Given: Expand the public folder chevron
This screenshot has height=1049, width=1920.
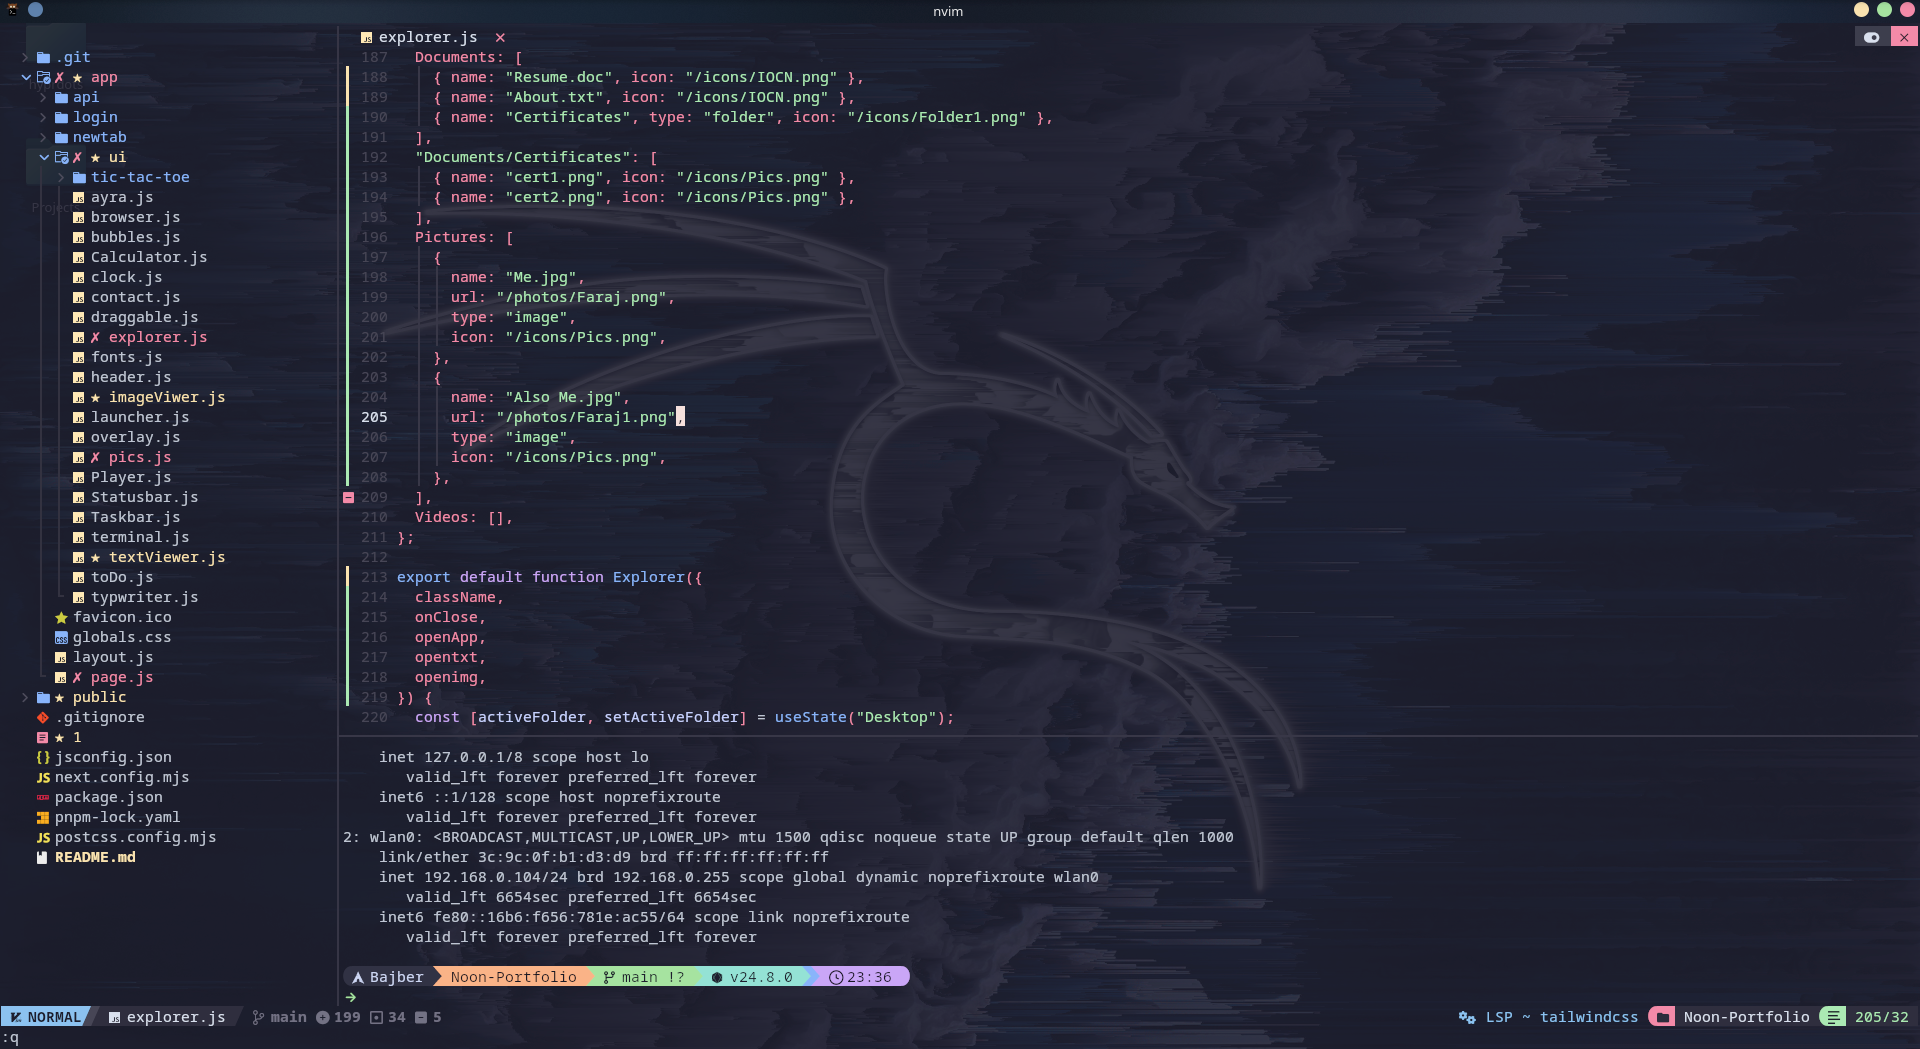Looking at the screenshot, I should tap(26, 698).
